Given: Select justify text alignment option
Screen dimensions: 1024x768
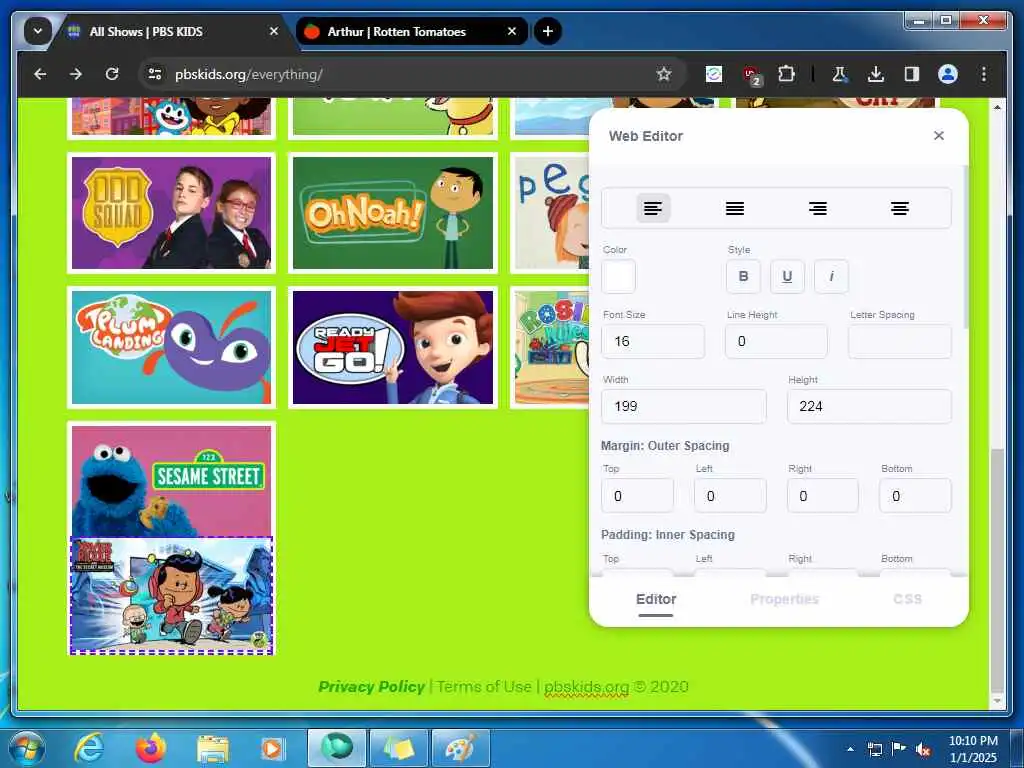Looking at the screenshot, I should click(735, 208).
